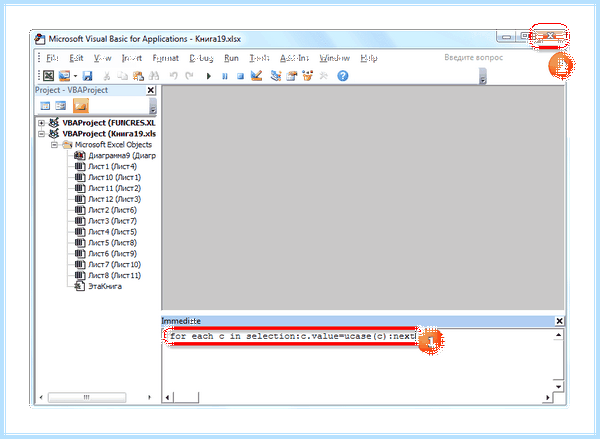Open the Debug menu
The height and width of the screenshot is (439, 600).
(x=201, y=58)
